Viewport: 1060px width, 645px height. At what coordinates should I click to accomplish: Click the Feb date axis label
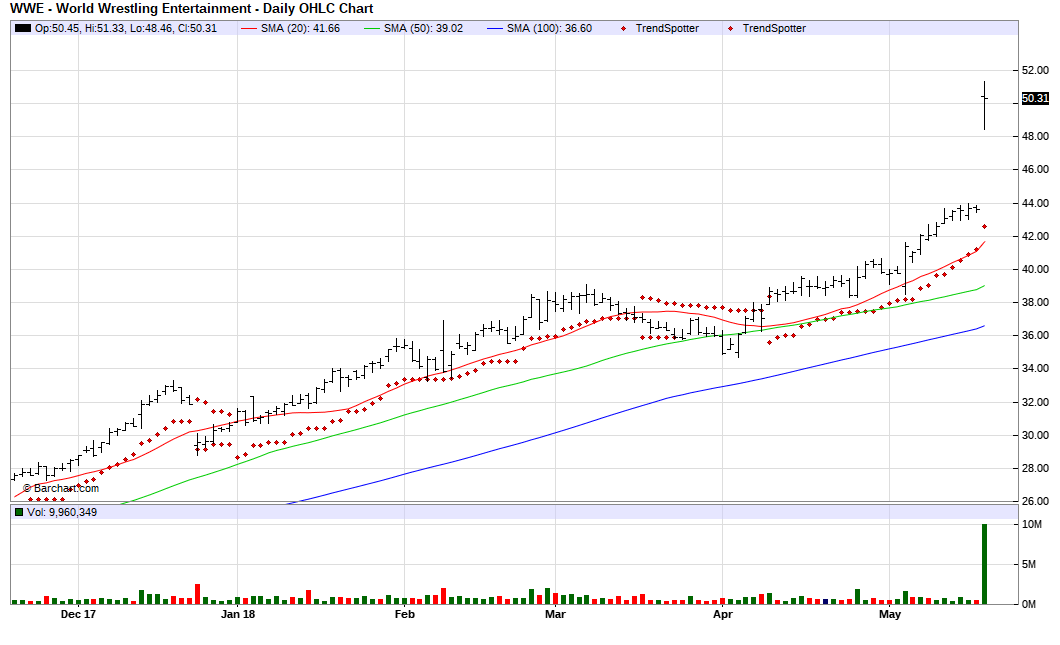pos(404,615)
